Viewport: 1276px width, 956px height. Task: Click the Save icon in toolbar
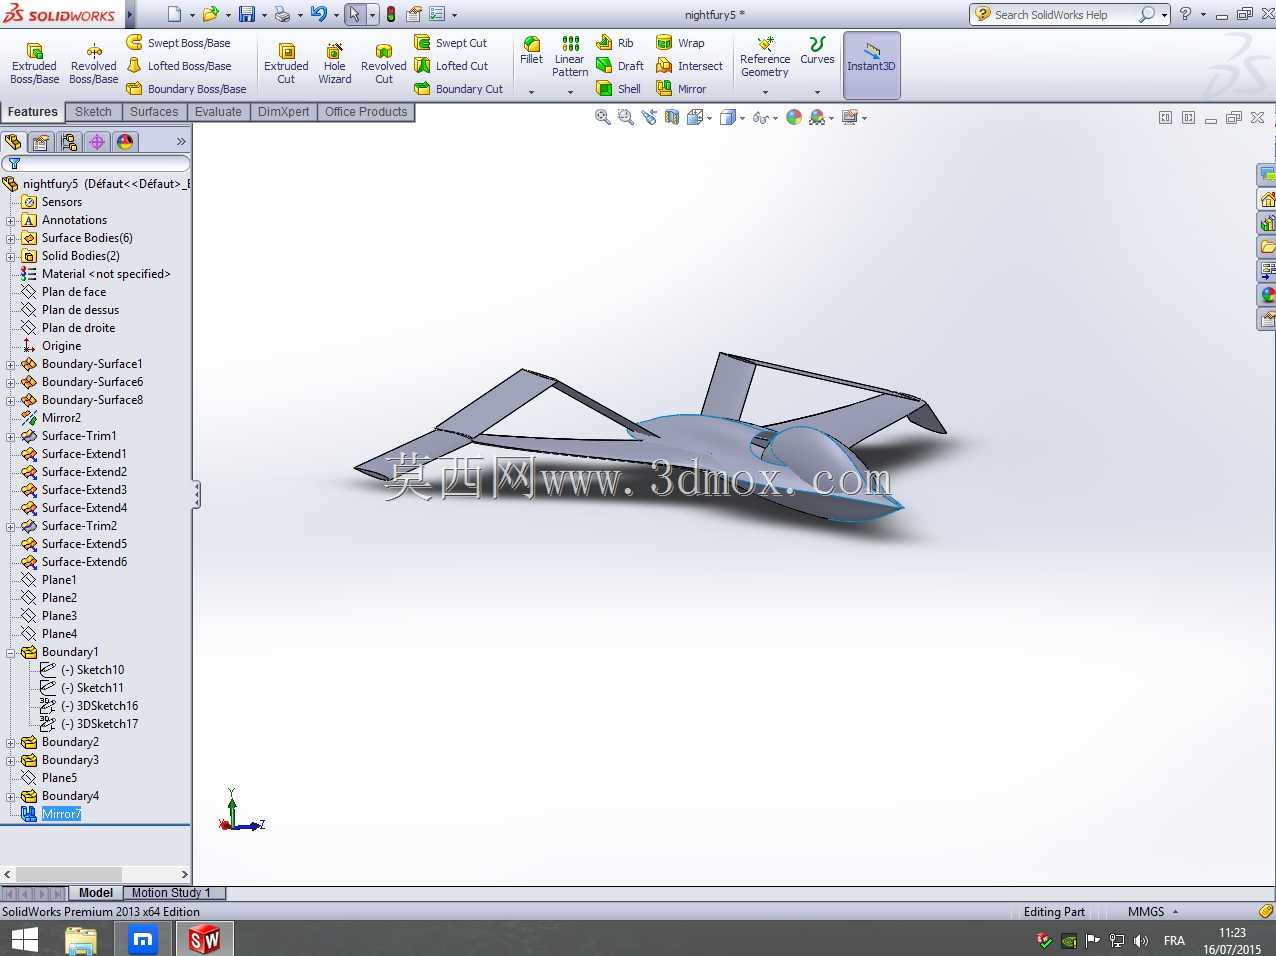tap(246, 14)
